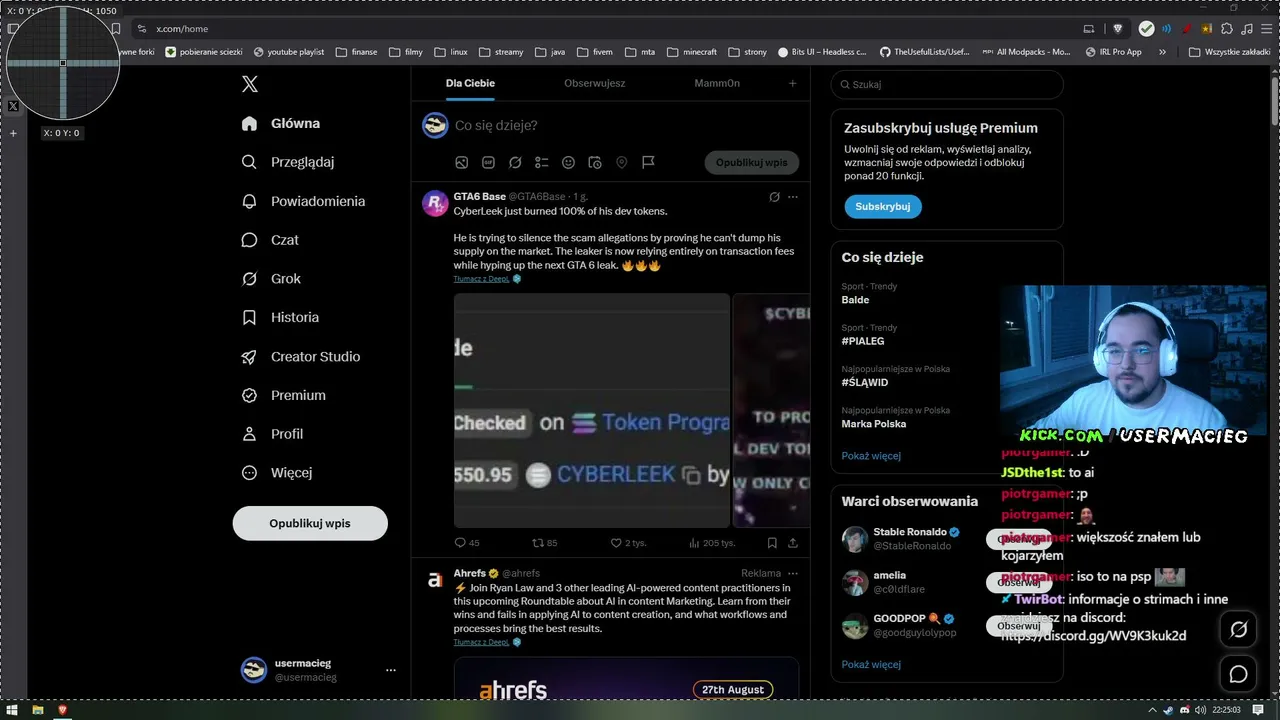Viewport: 1280px width, 720px height.
Task: Open the X logo home link
Action: click(x=250, y=84)
